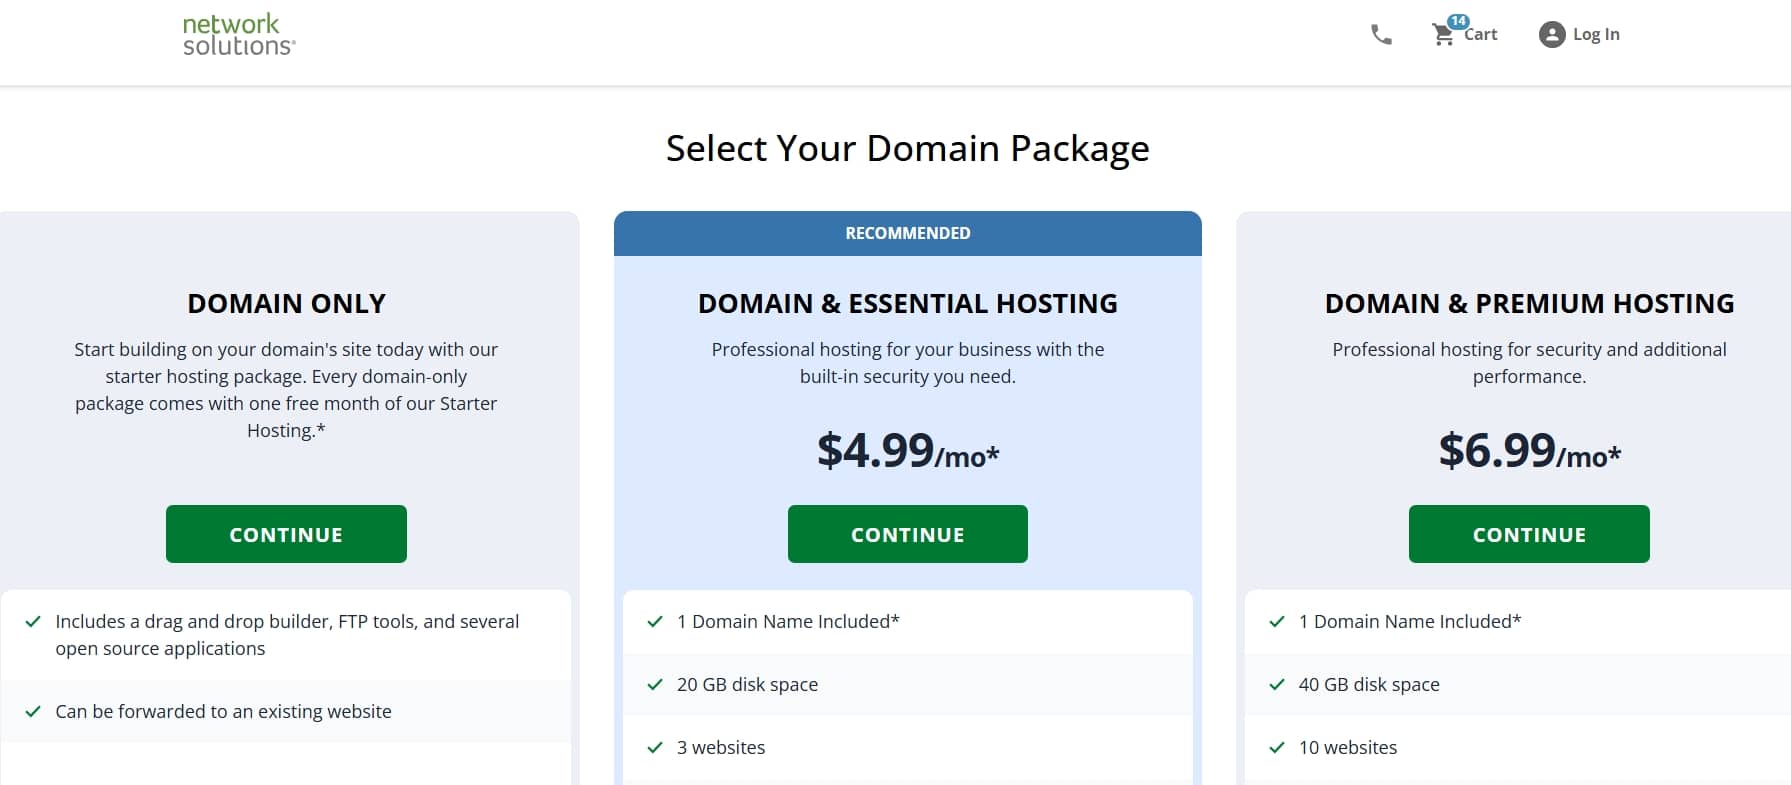The height and width of the screenshot is (785, 1791).
Task: Click the Network Solutions logo
Action: tap(236, 34)
